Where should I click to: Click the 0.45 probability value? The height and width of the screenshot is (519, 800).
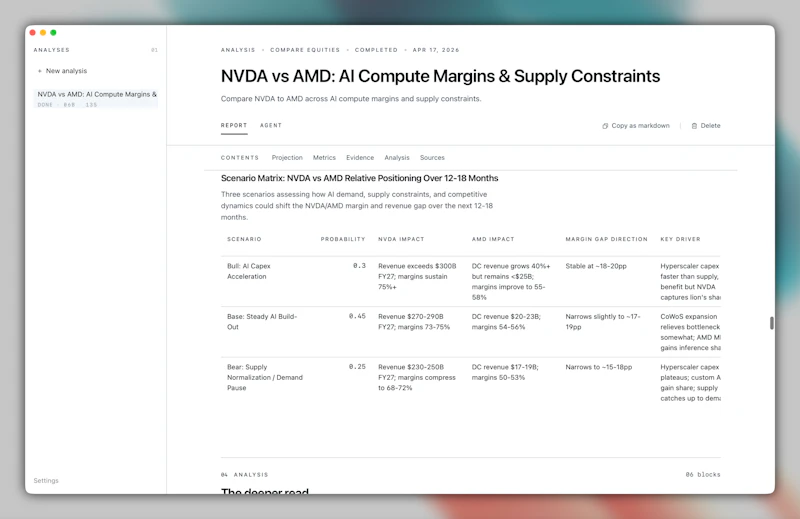point(357,316)
